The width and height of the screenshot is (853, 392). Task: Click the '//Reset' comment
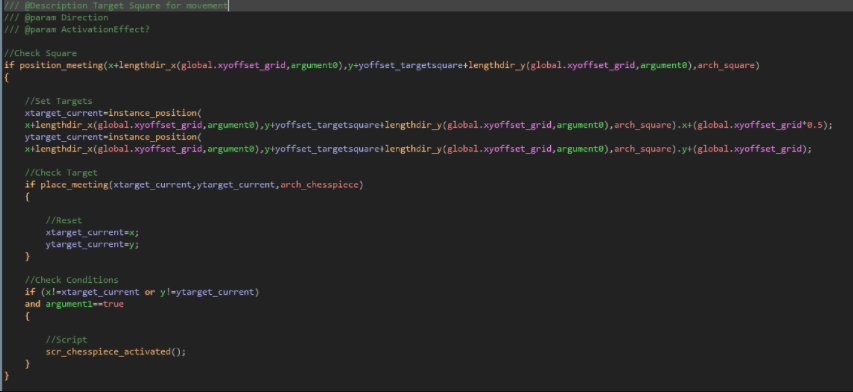tap(64, 220)
